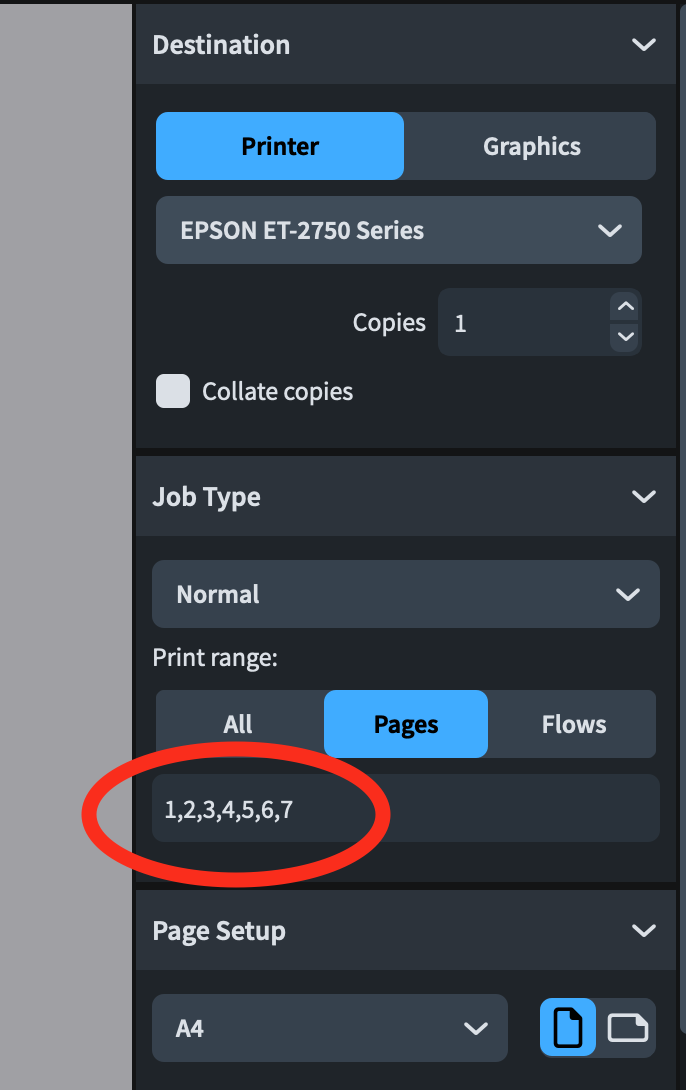This screenshot has width=686, height=1090.
Task: Open the EPSON ET-2750 Series printer dropdown
Action: [399, 230]
